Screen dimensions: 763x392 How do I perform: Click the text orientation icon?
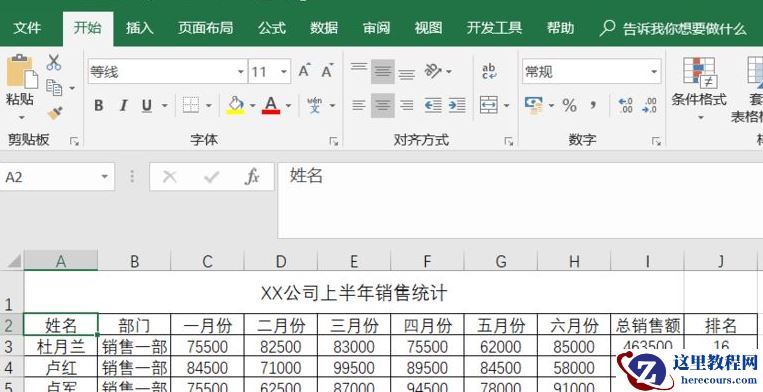pos(433,71)
